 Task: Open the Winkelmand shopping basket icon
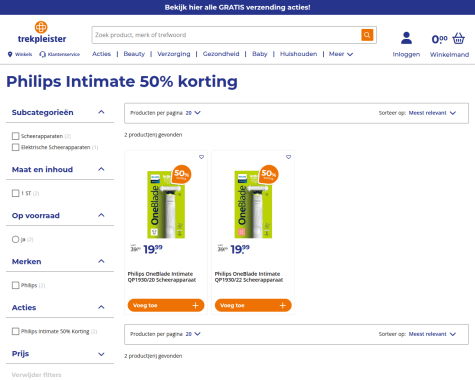458,38
